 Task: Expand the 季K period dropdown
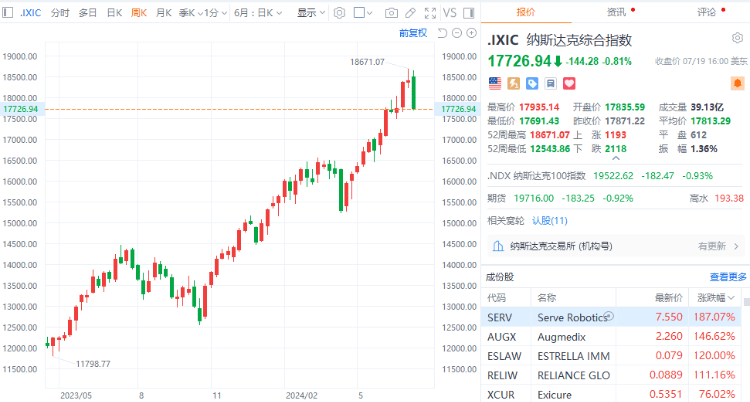(x=188, y=13)
